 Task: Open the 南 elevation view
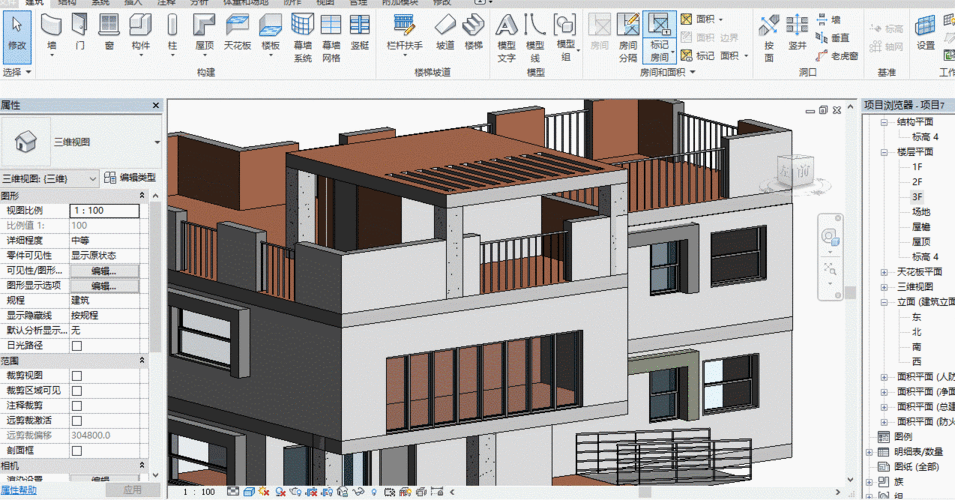click(x=917, y=347)
